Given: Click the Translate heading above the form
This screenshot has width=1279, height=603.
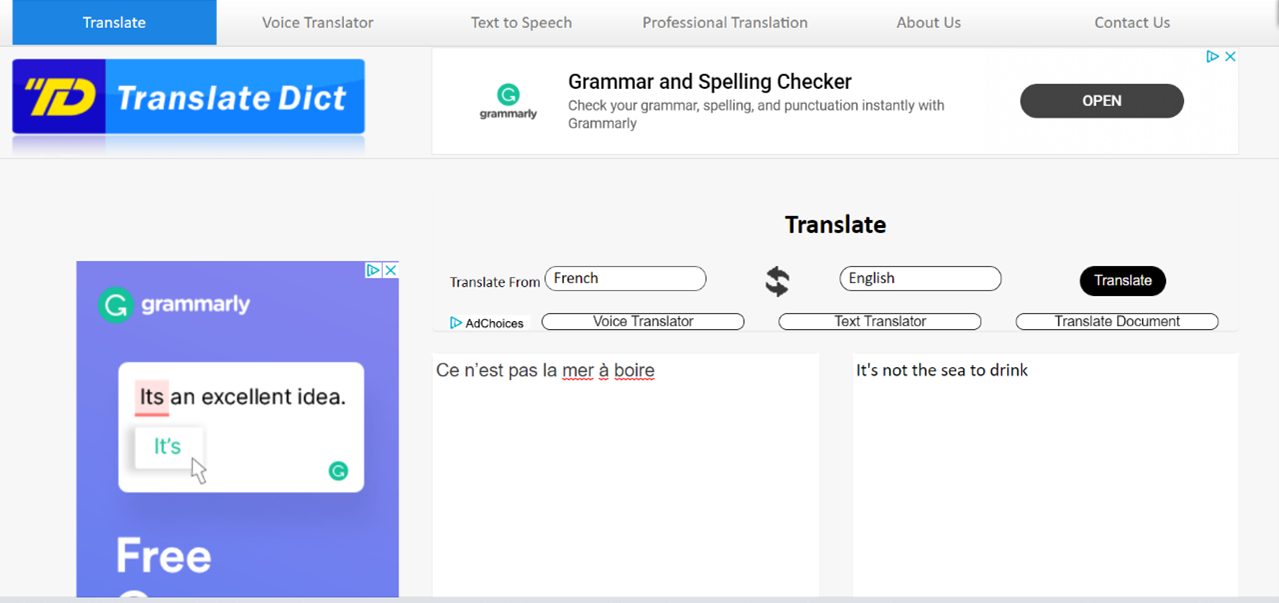Looking at the screenshot, I should [x=835, y=225].
